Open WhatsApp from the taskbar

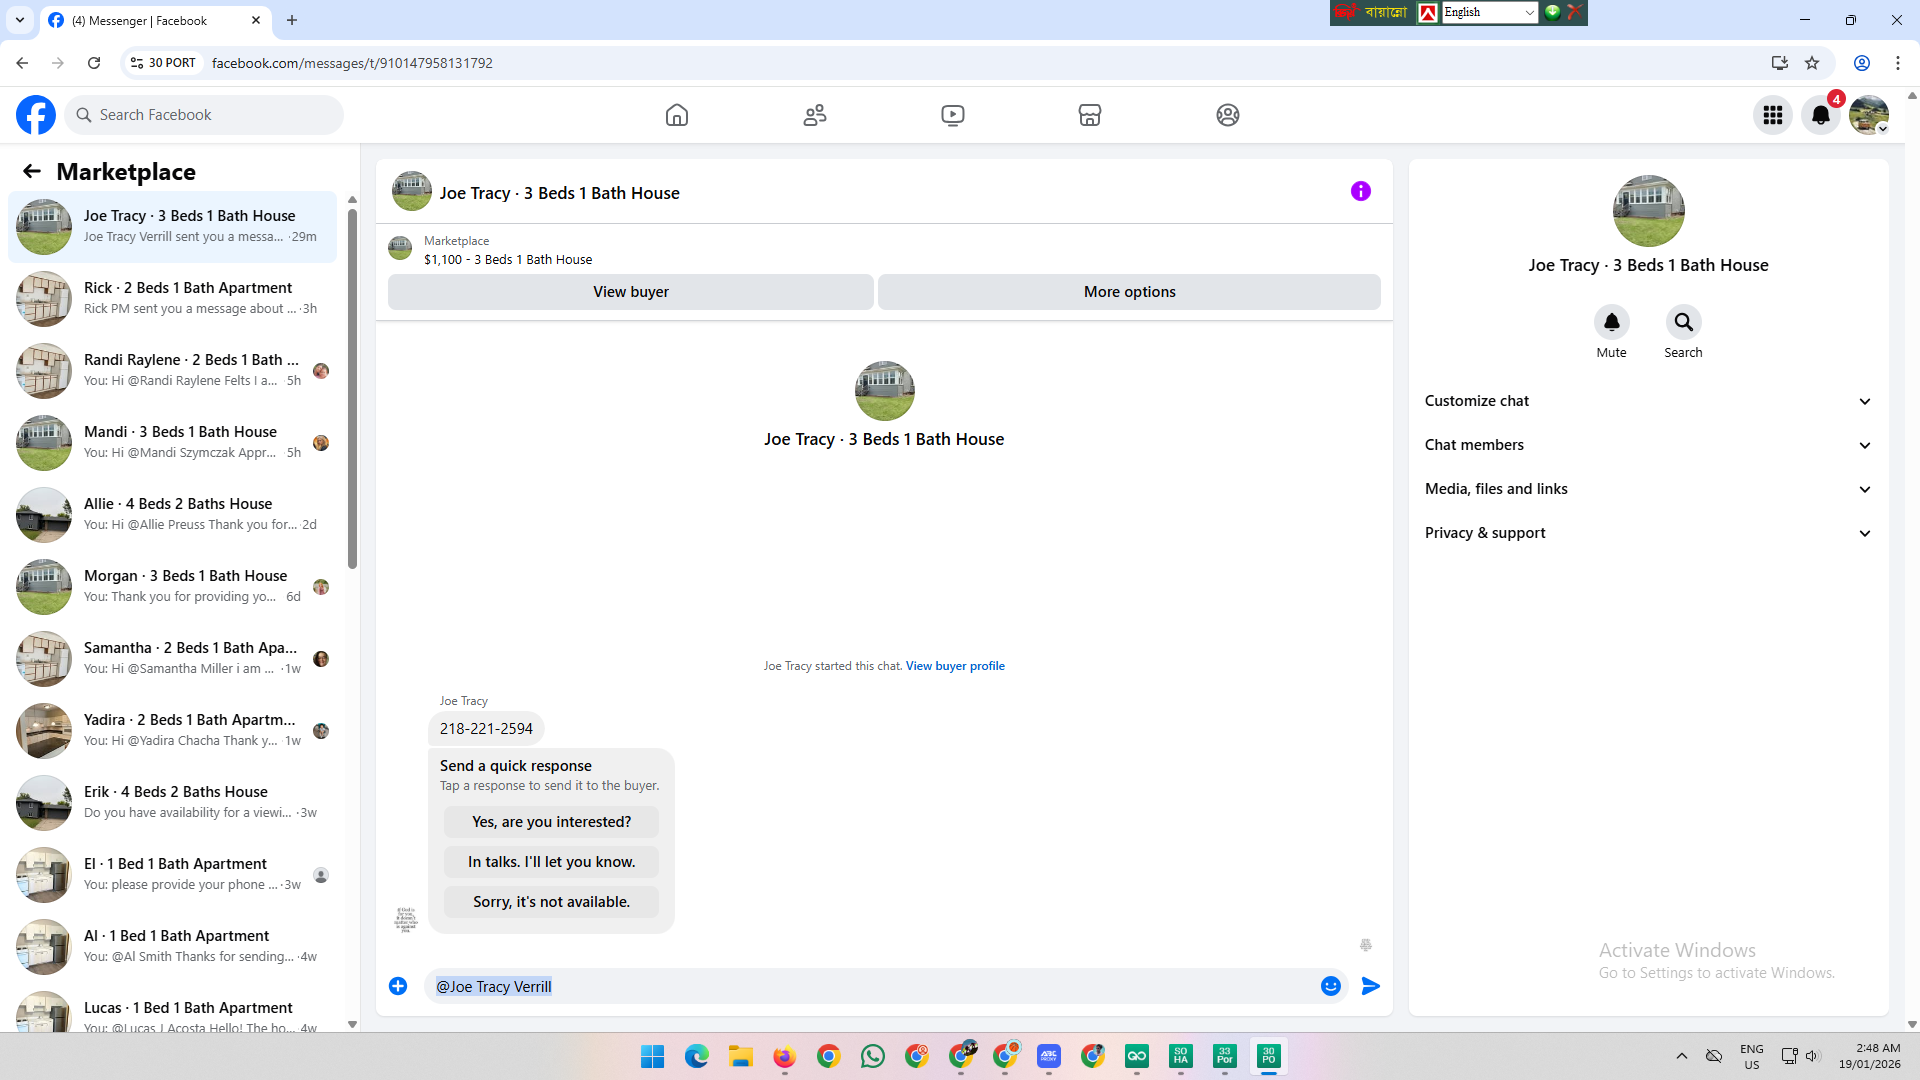(873, 1056)
